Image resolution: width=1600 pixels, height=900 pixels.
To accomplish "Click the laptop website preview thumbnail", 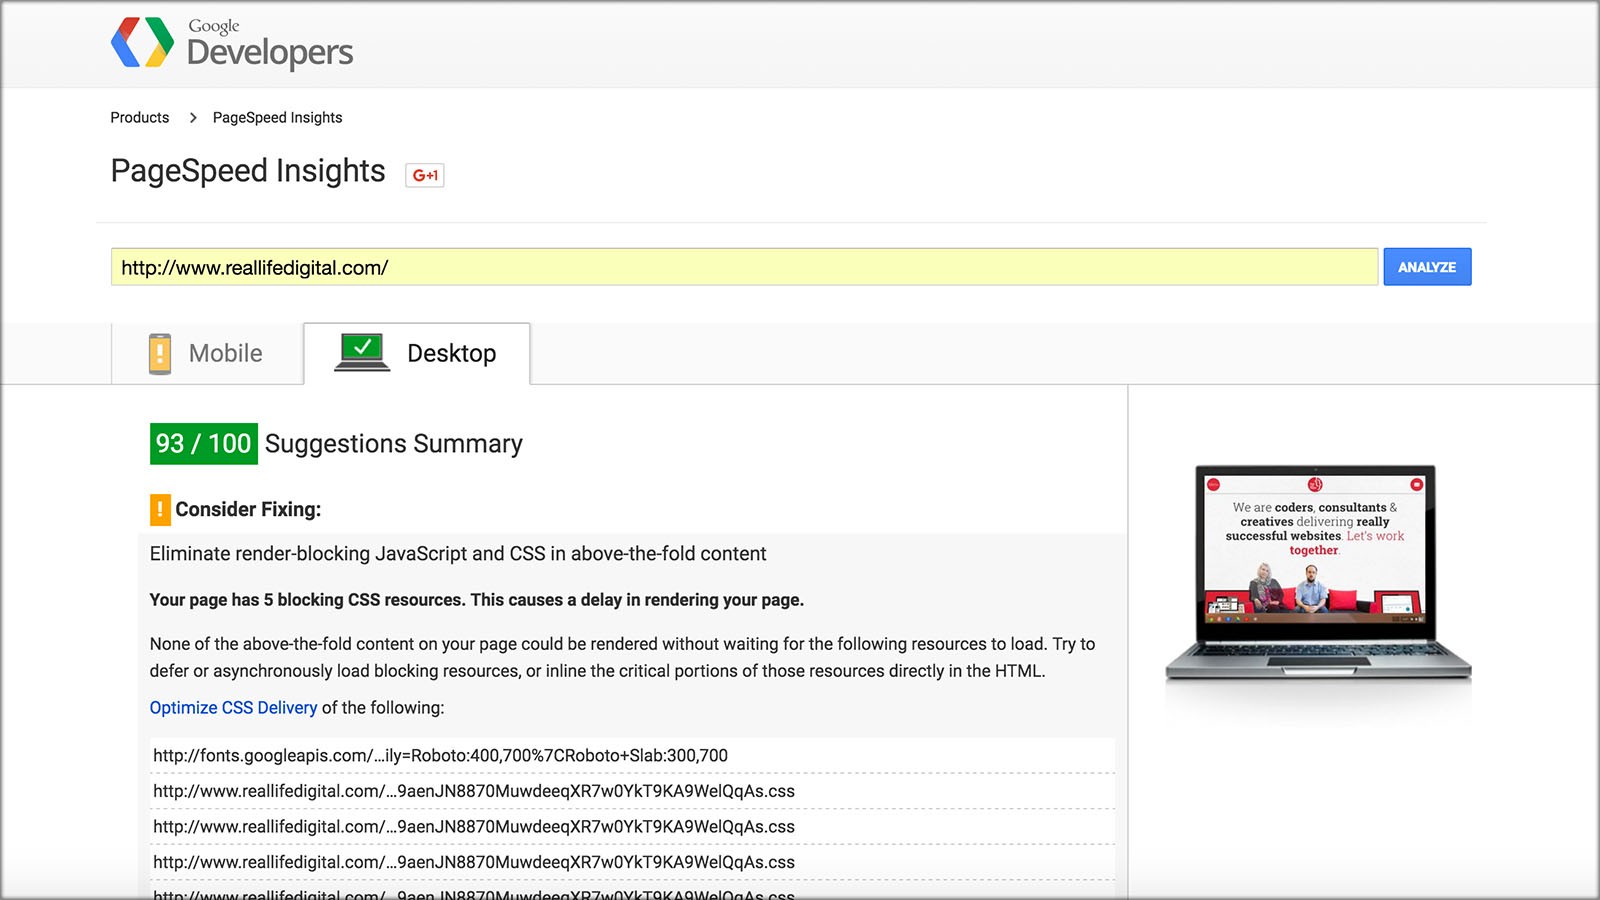I will [x=1317, y=574].
